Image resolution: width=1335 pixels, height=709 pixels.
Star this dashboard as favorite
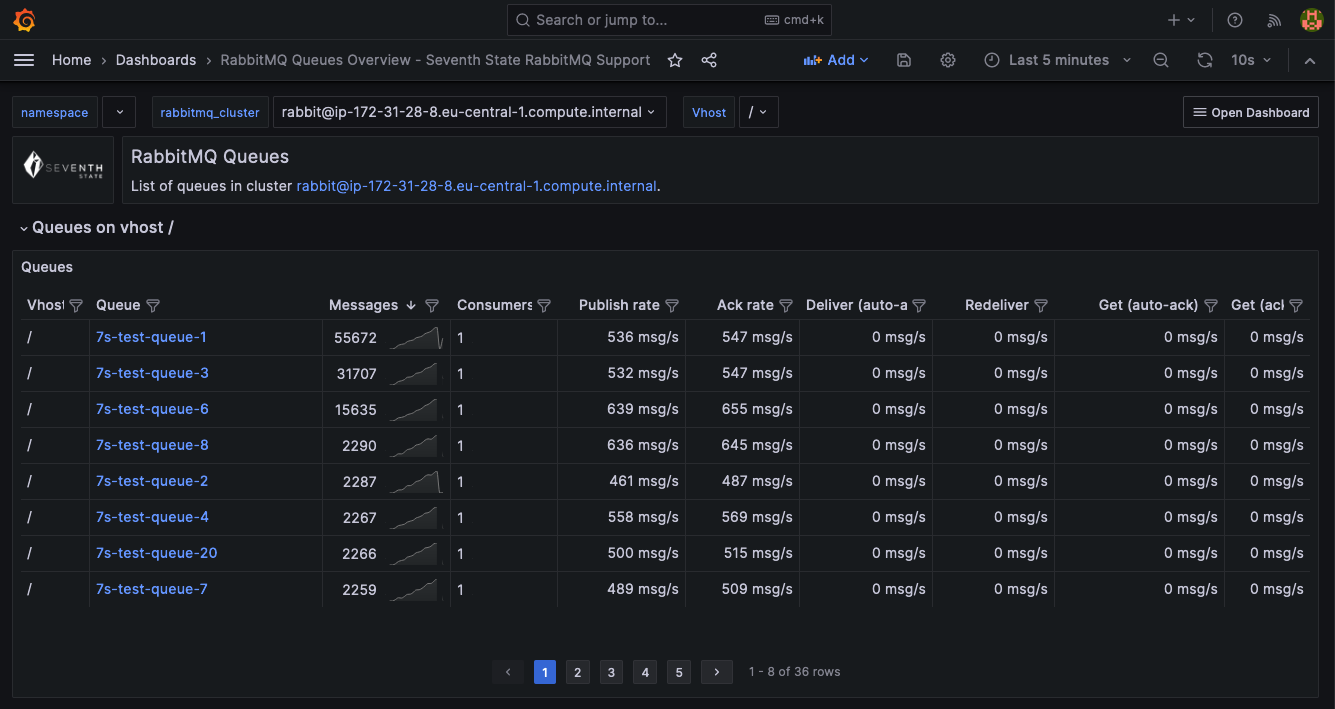675,60
